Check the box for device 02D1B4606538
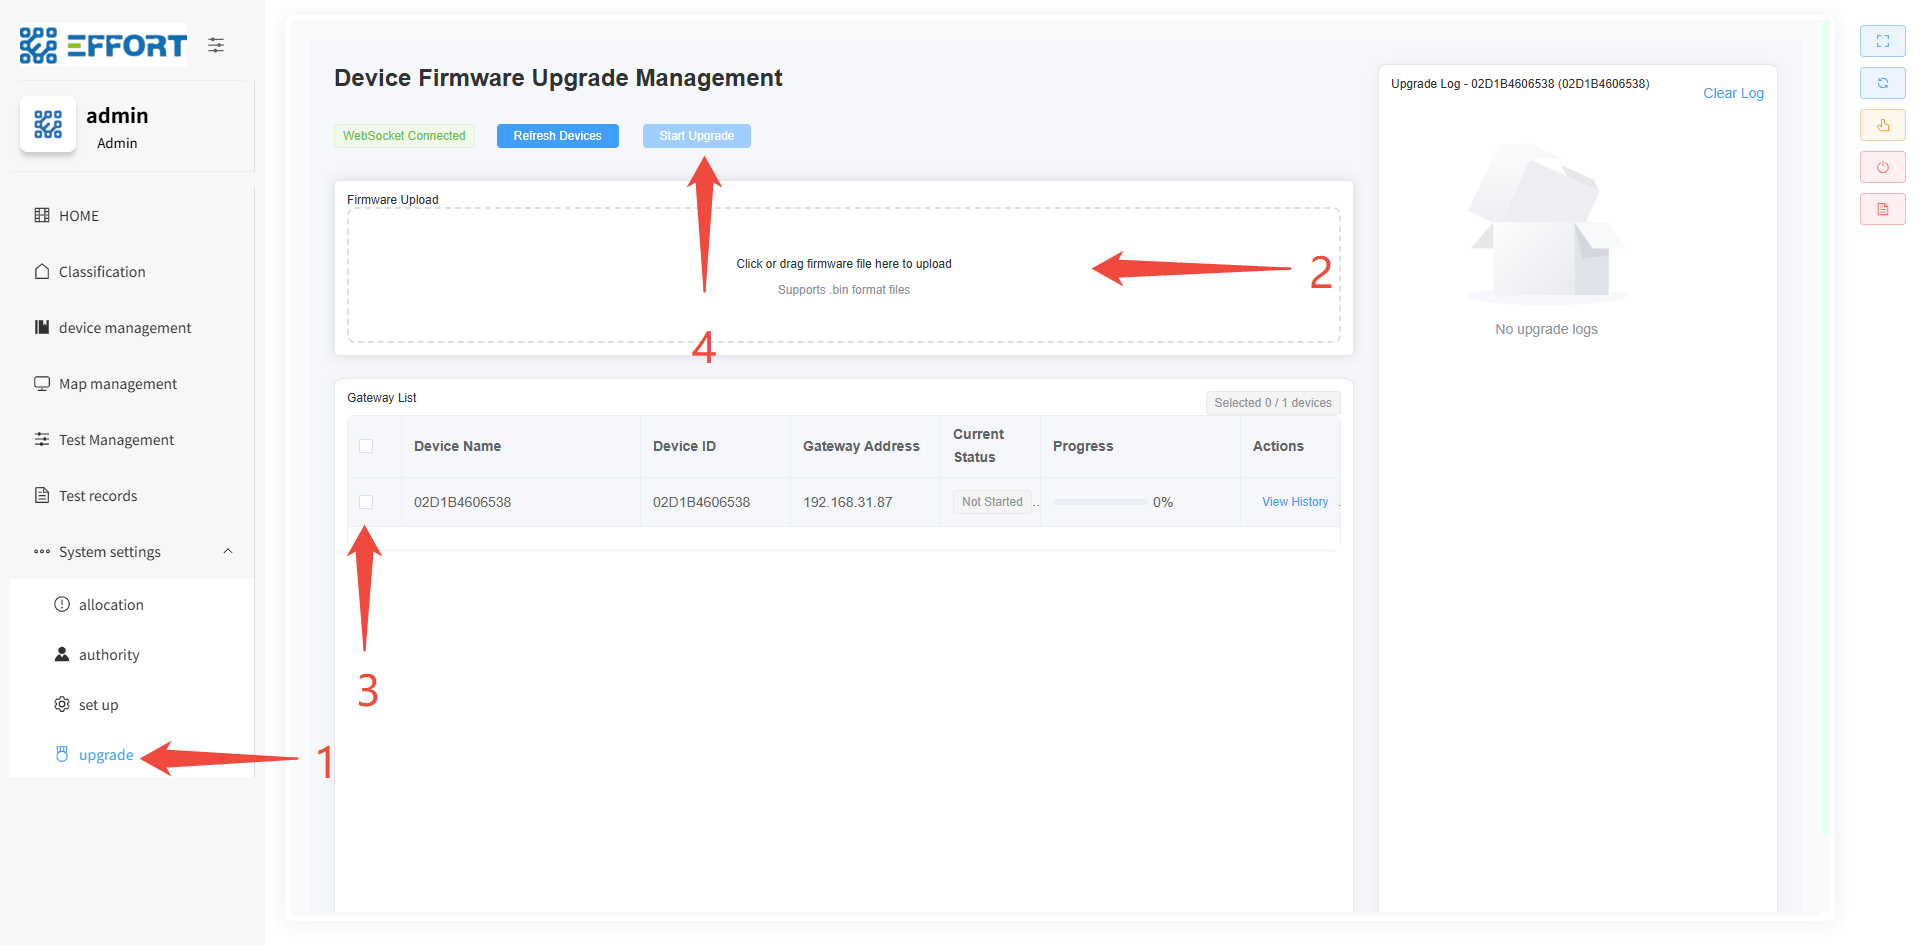The height and width of the screenshot is (945, 1920). 366,502
